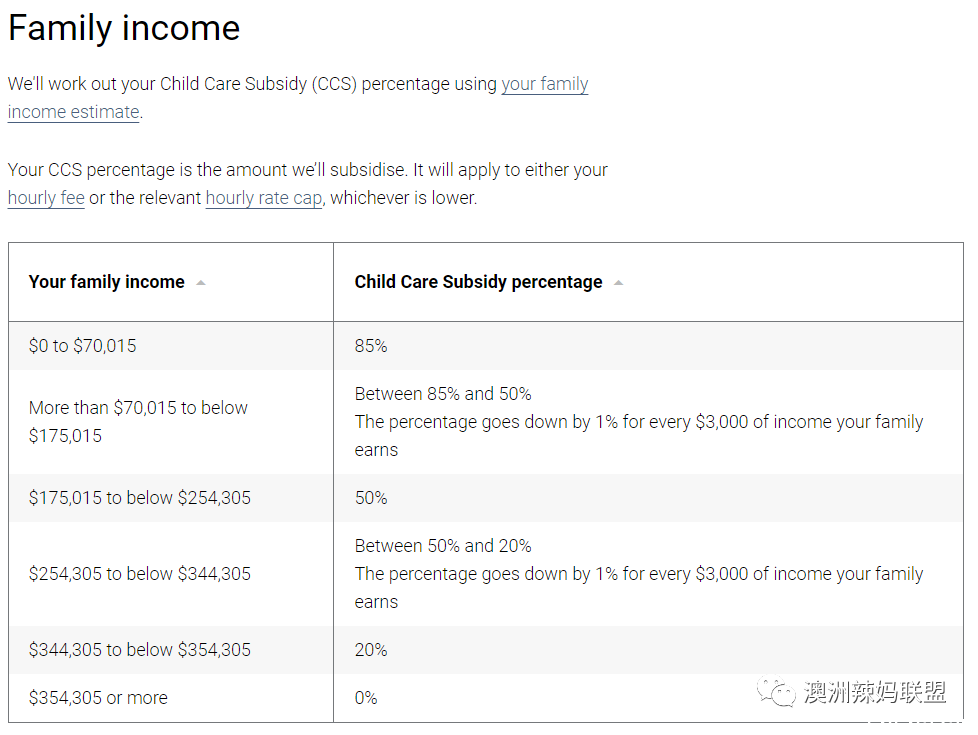The height and width of the screenshot is (735, 978).
Task: Click the 'Between 50% and 20%' text
Action: pos(443,546)
